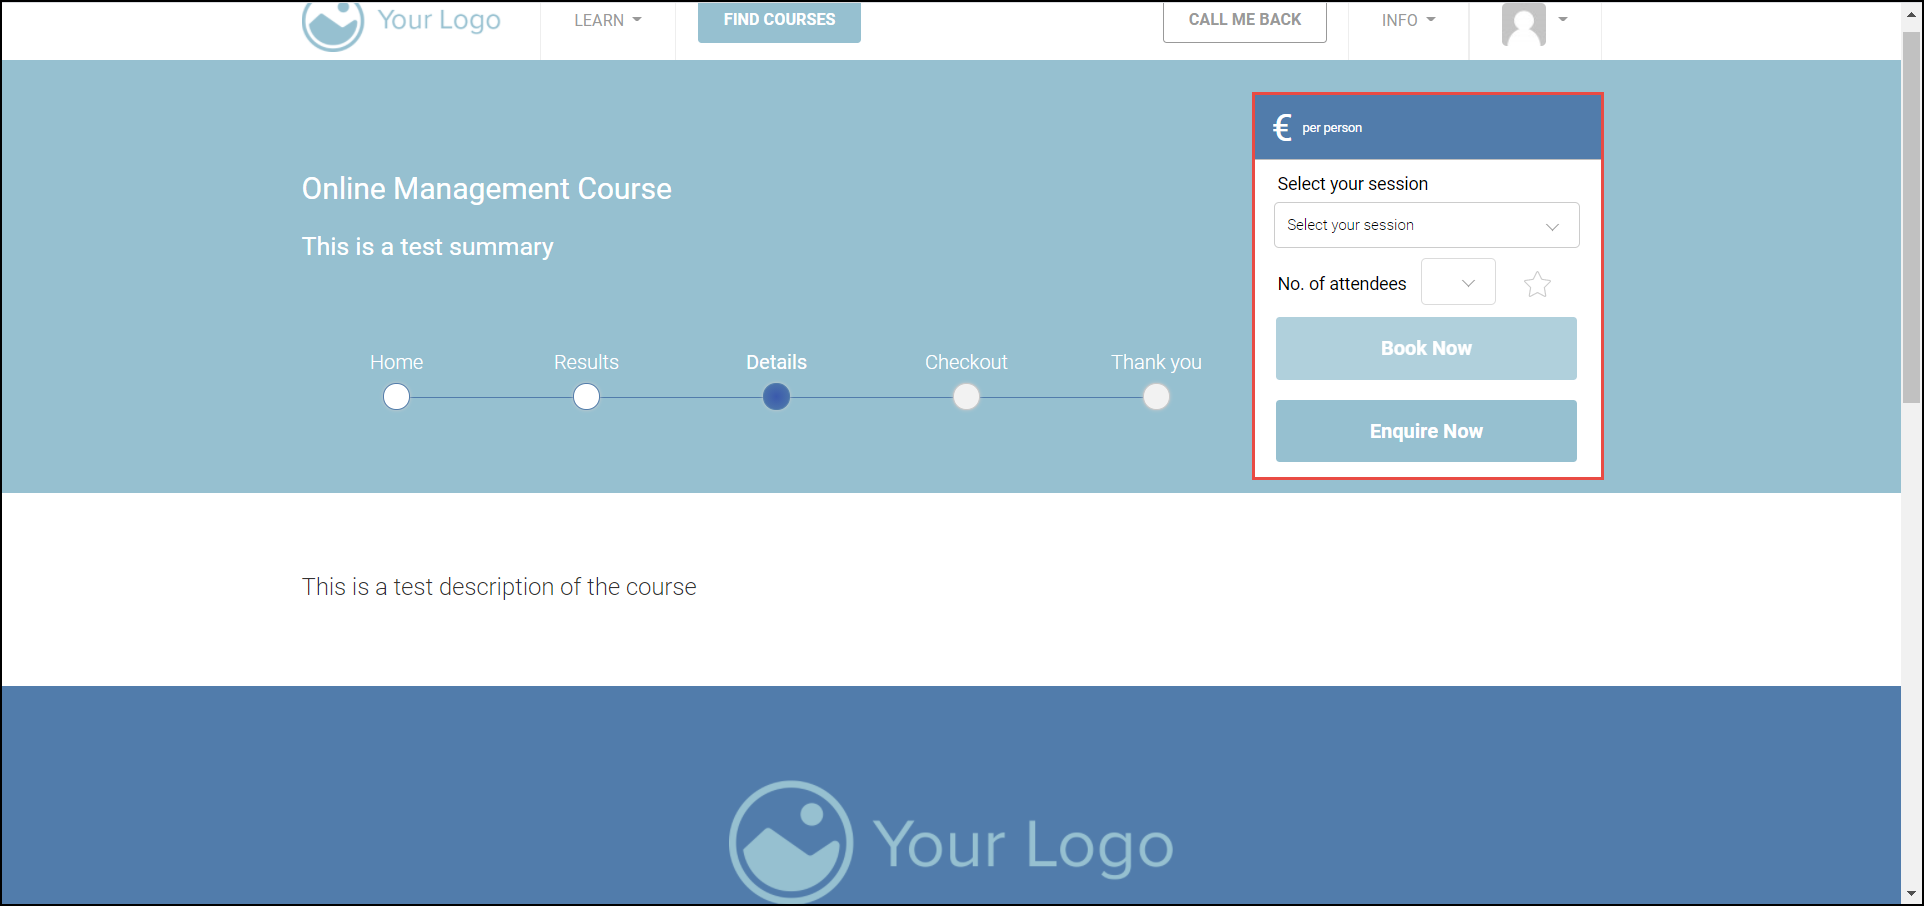Click the Checkout step circle

click(x=966, y=397)
